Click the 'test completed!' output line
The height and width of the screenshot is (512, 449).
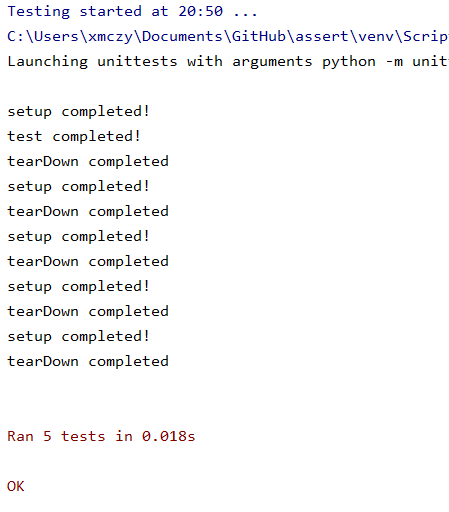74,137
